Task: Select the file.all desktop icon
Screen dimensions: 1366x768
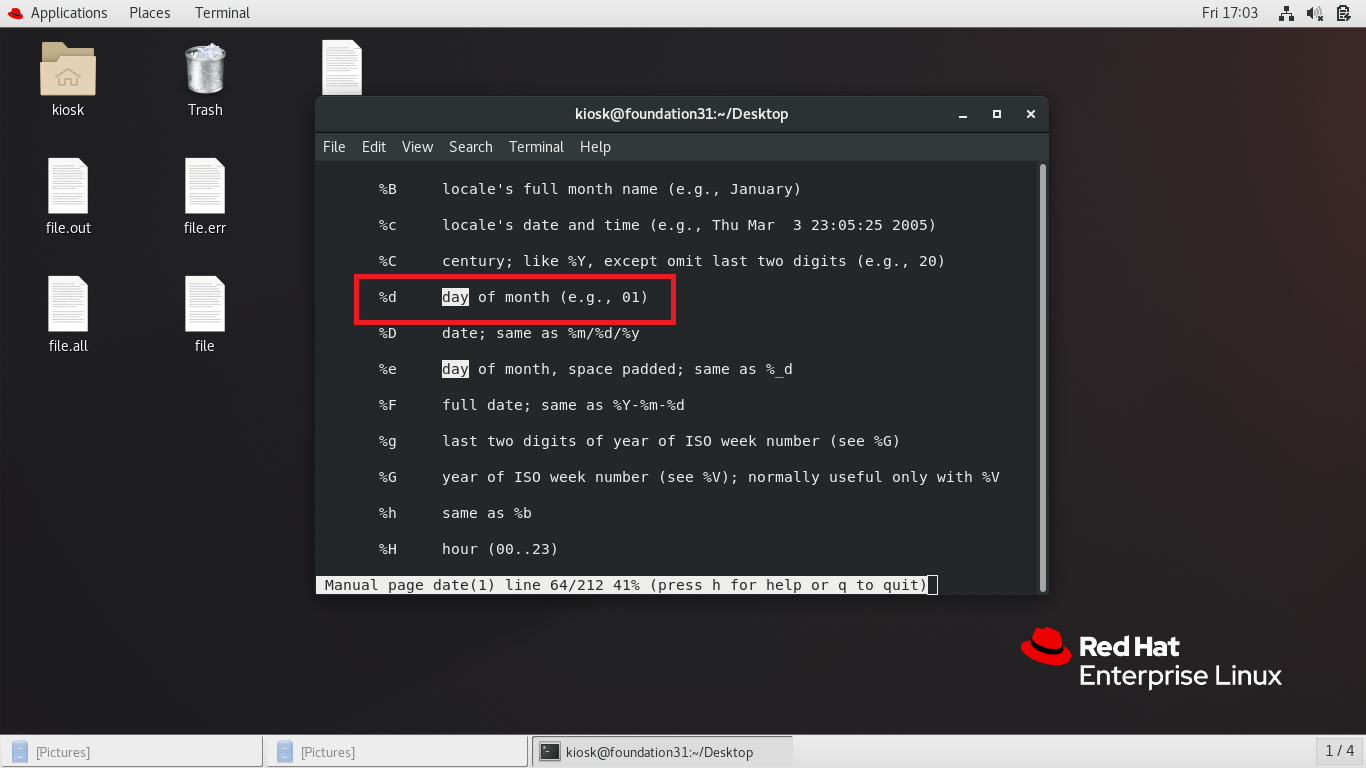Action: pos(68,304)
